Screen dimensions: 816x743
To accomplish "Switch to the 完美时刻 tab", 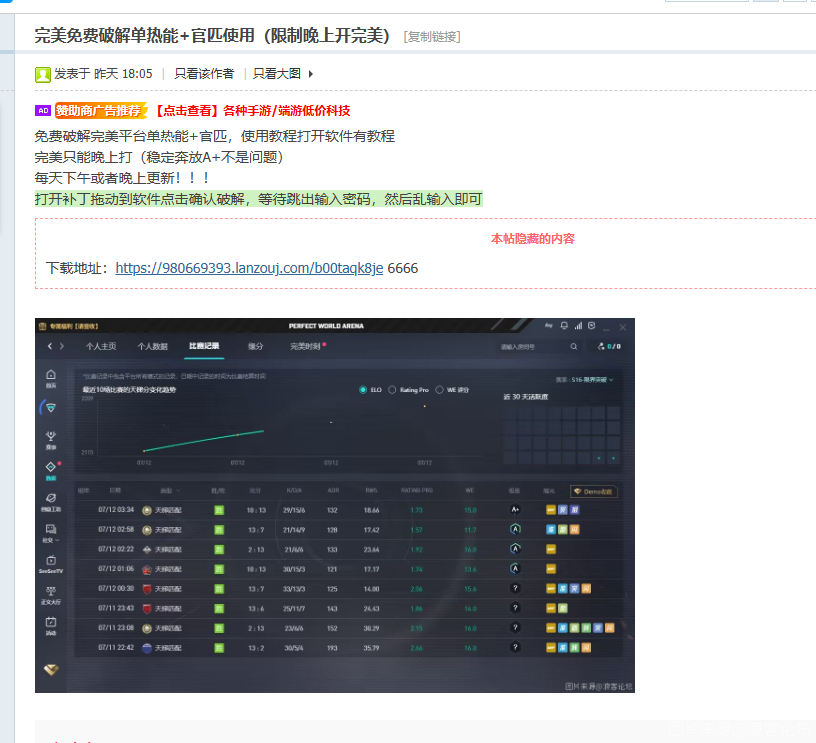I will click(x=303, y=346).
